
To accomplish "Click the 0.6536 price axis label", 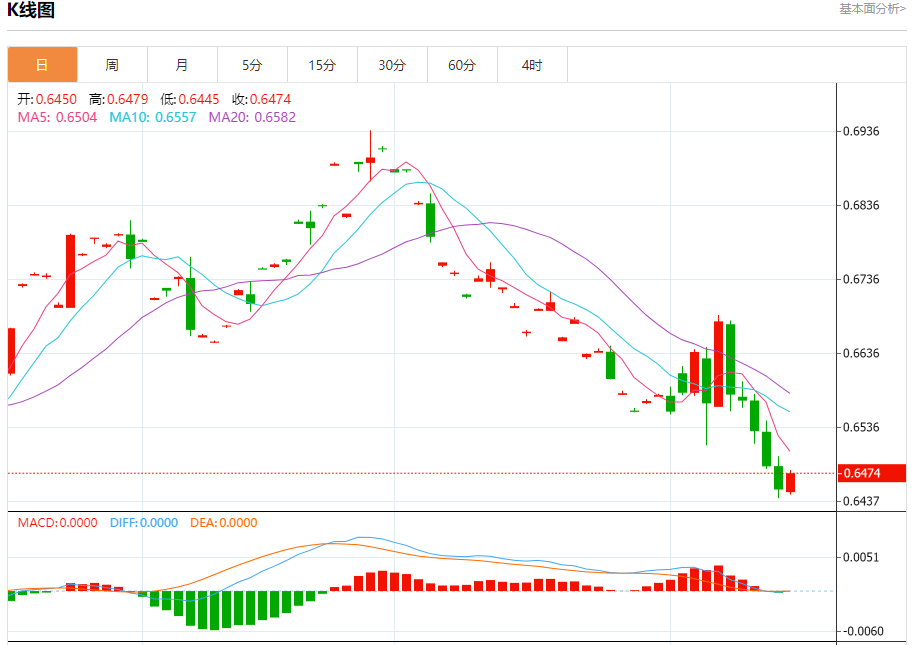I will coord(861,427).
